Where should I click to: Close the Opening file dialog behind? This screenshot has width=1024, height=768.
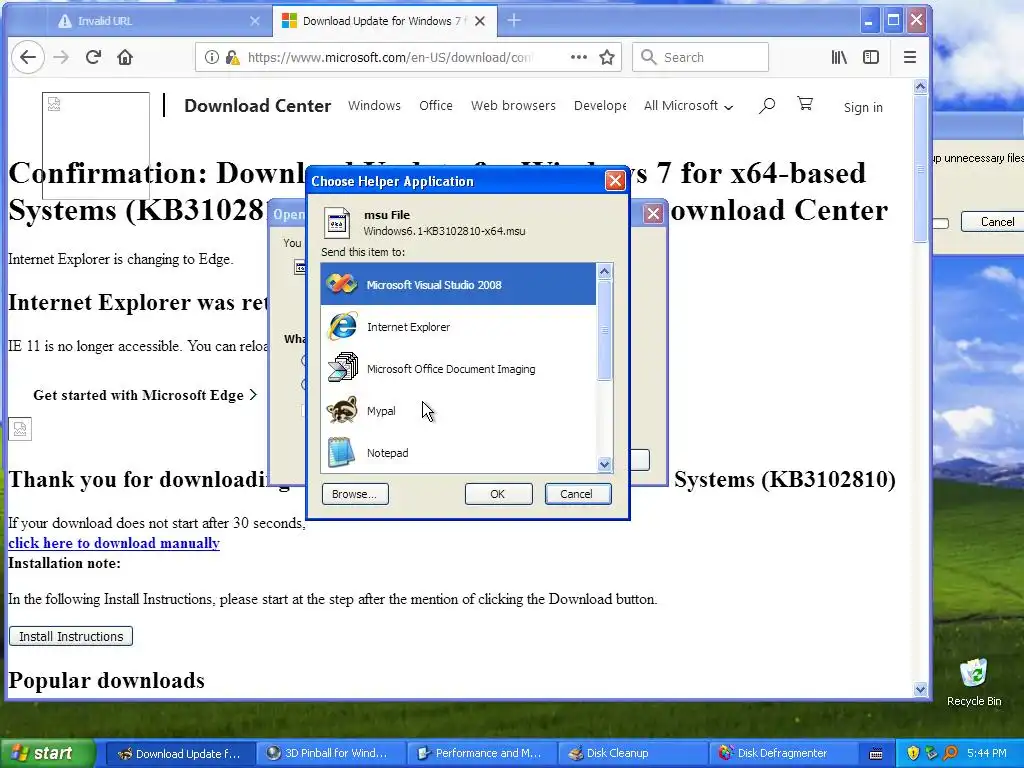click(x=653, y=214)
